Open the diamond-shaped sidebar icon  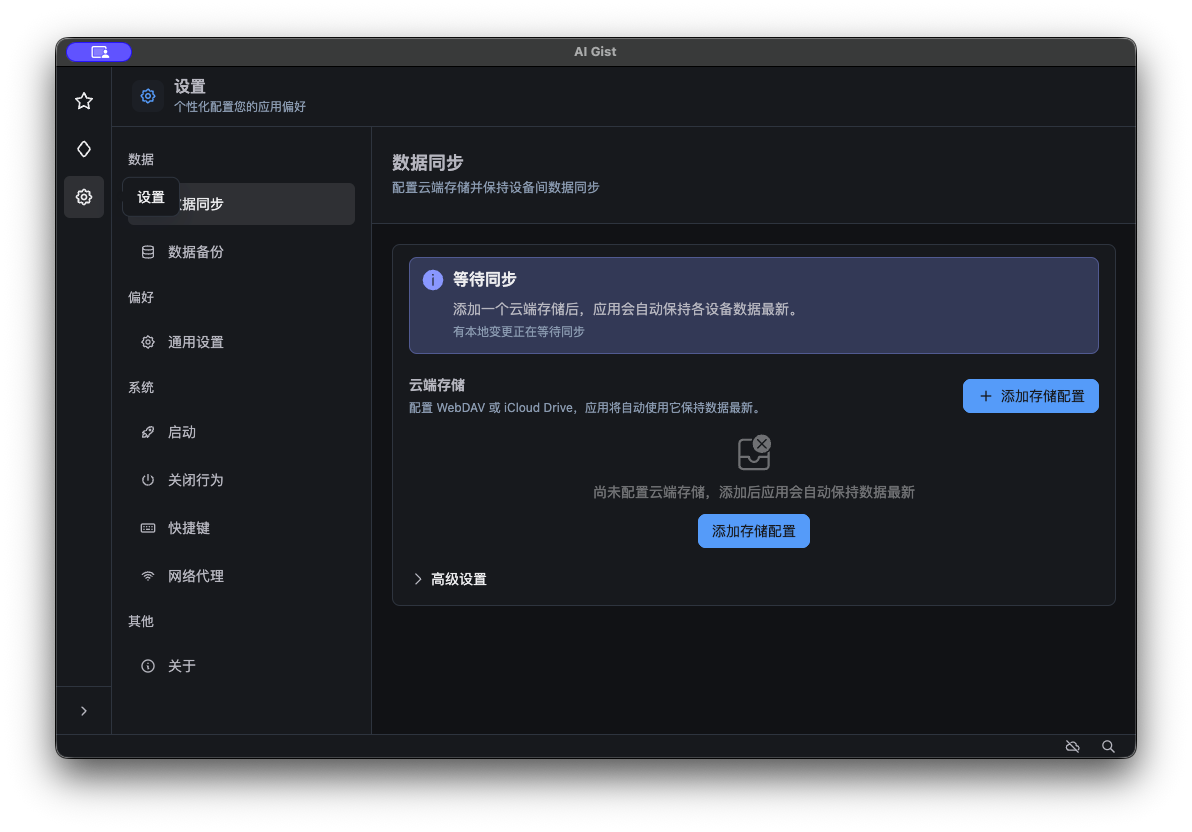coord(84,149)
